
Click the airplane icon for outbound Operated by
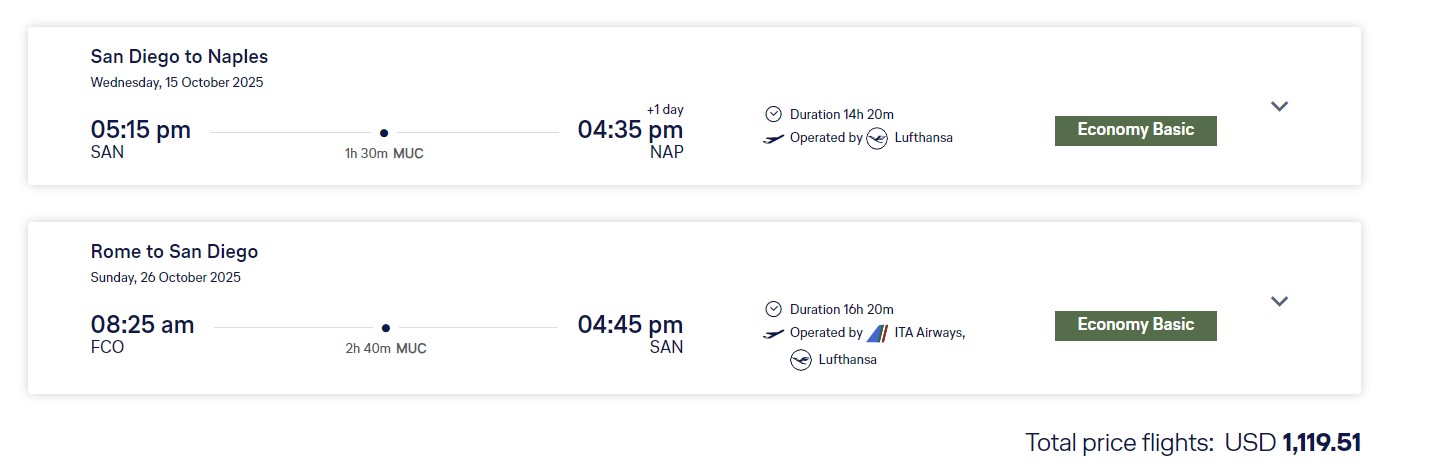pyautogui.click(x=773, y=138)
